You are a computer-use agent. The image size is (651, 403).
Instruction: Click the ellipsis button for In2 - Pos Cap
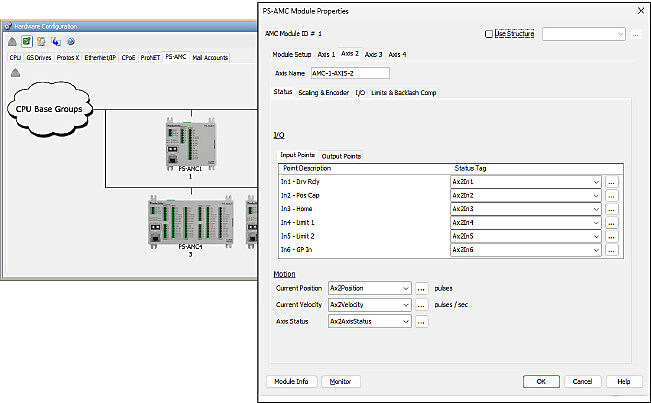coord(612,195)
